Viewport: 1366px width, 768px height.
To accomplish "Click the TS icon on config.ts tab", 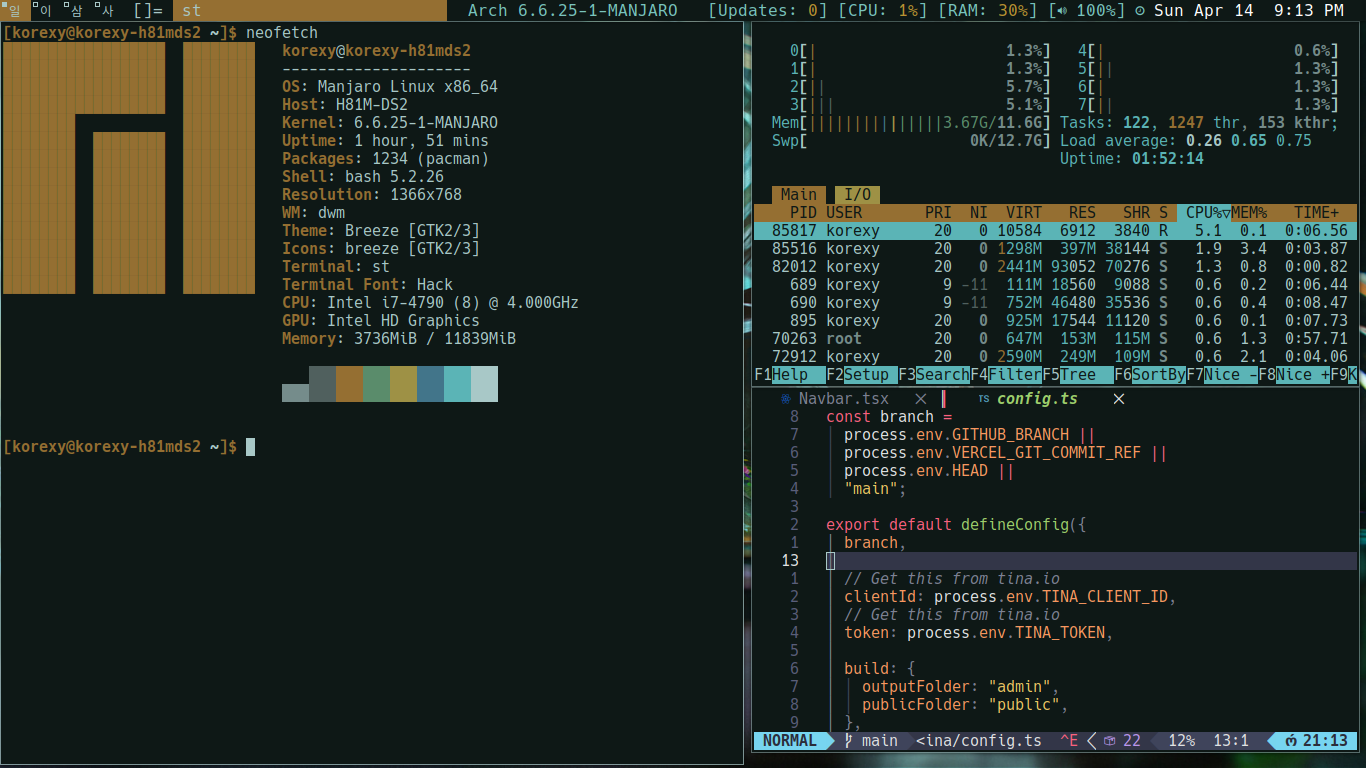I will [x=984, y=399].
